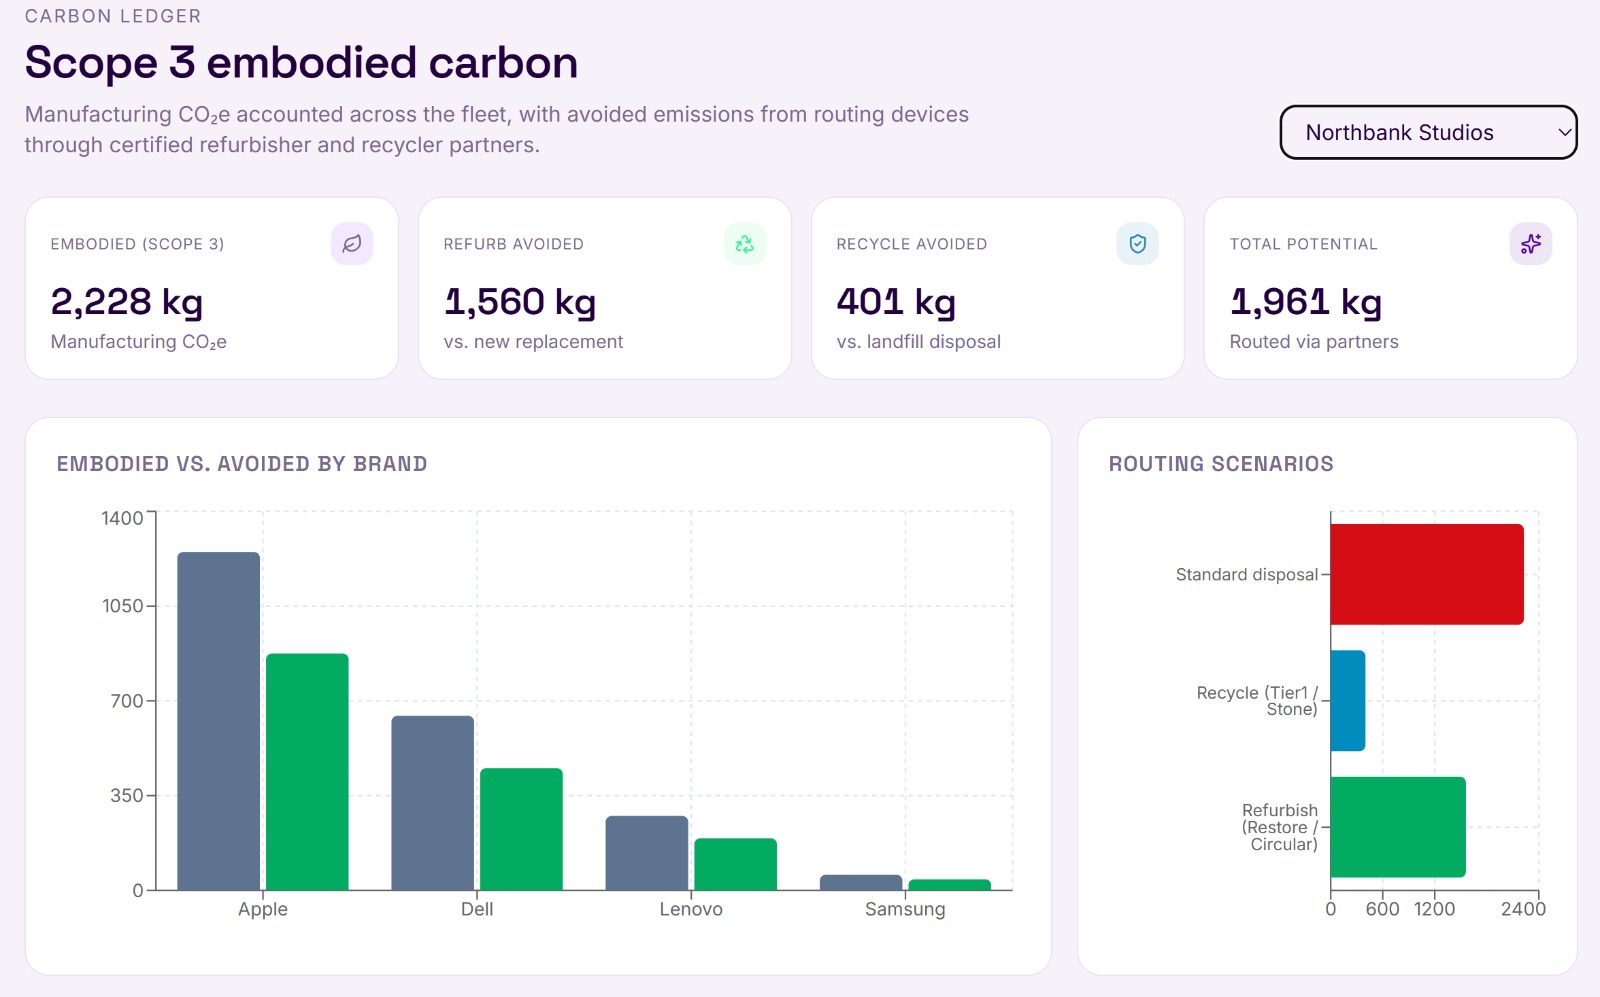Click the recycle icon on Refurb Avoided card
Screen dimensions: 1600x997
coord(745,244)
